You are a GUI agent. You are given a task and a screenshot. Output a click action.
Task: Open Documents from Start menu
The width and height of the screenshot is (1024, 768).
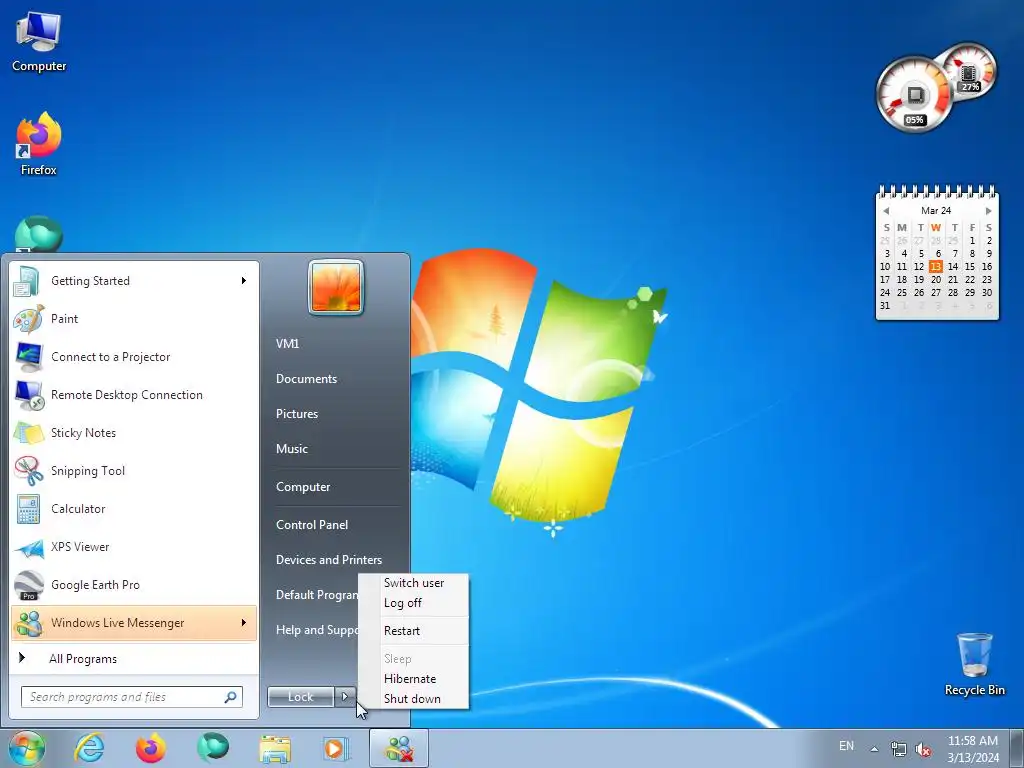(306, 379)
